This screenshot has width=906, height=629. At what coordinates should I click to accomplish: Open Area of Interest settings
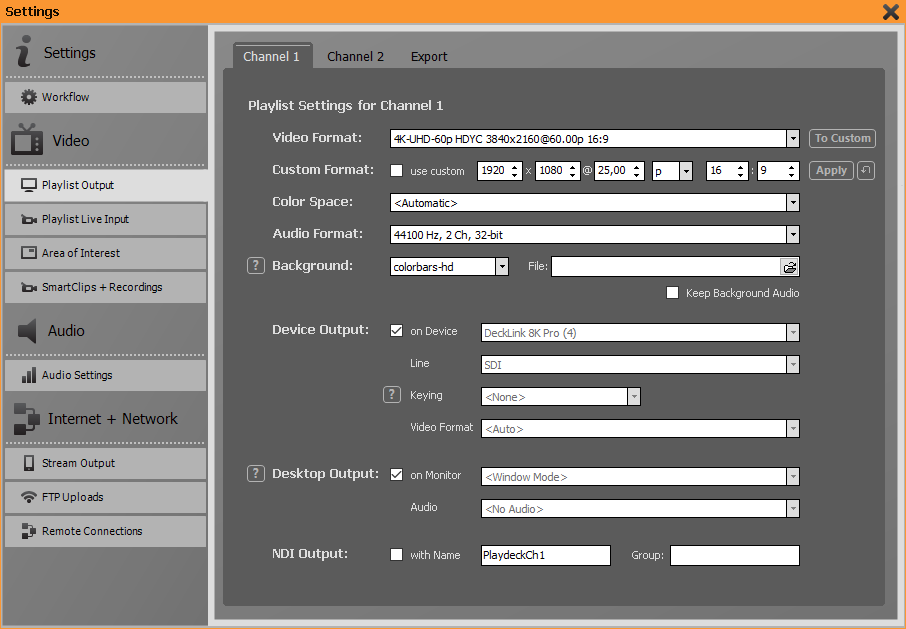coord(105,253)
